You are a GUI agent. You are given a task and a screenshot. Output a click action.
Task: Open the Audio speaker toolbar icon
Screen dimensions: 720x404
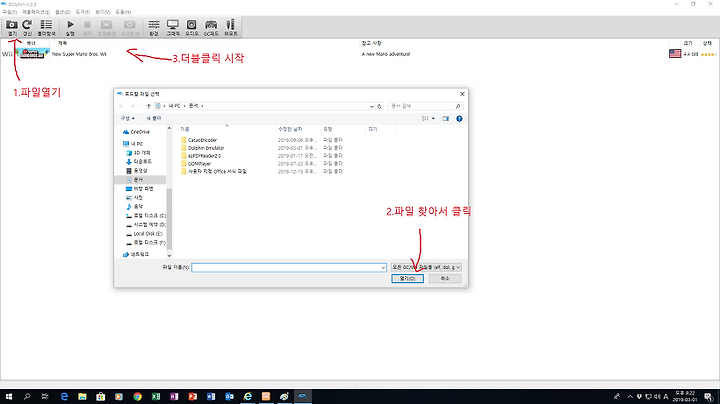(x=191, y=28)
